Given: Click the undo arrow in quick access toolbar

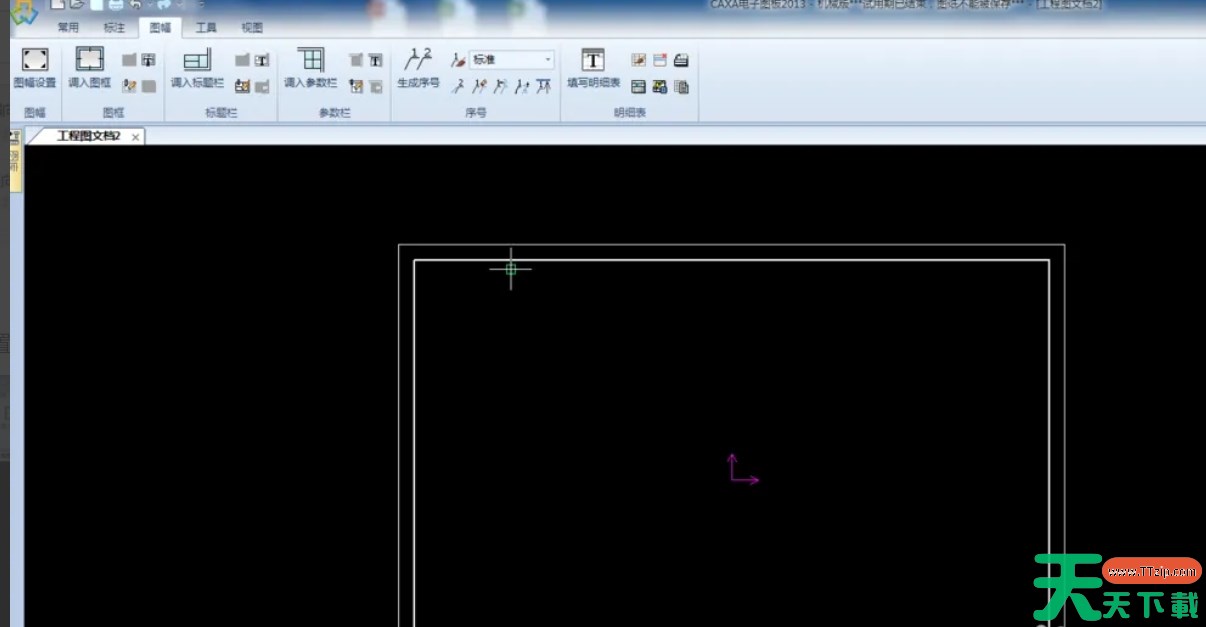Looking at the screenshot, I should pos(137,5).
